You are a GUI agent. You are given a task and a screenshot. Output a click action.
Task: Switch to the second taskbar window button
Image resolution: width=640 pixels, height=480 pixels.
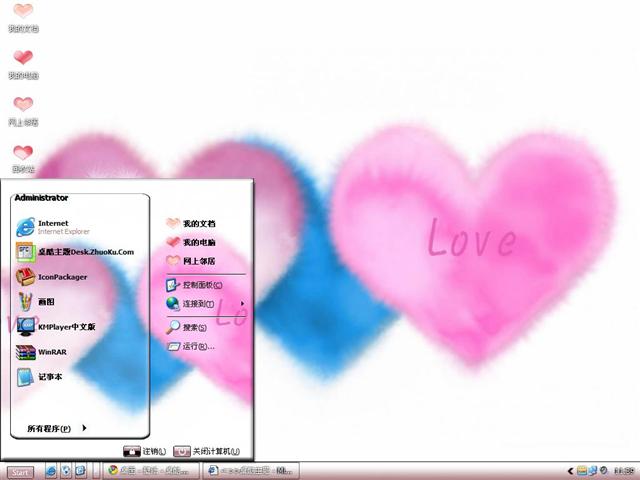point(251,471)
